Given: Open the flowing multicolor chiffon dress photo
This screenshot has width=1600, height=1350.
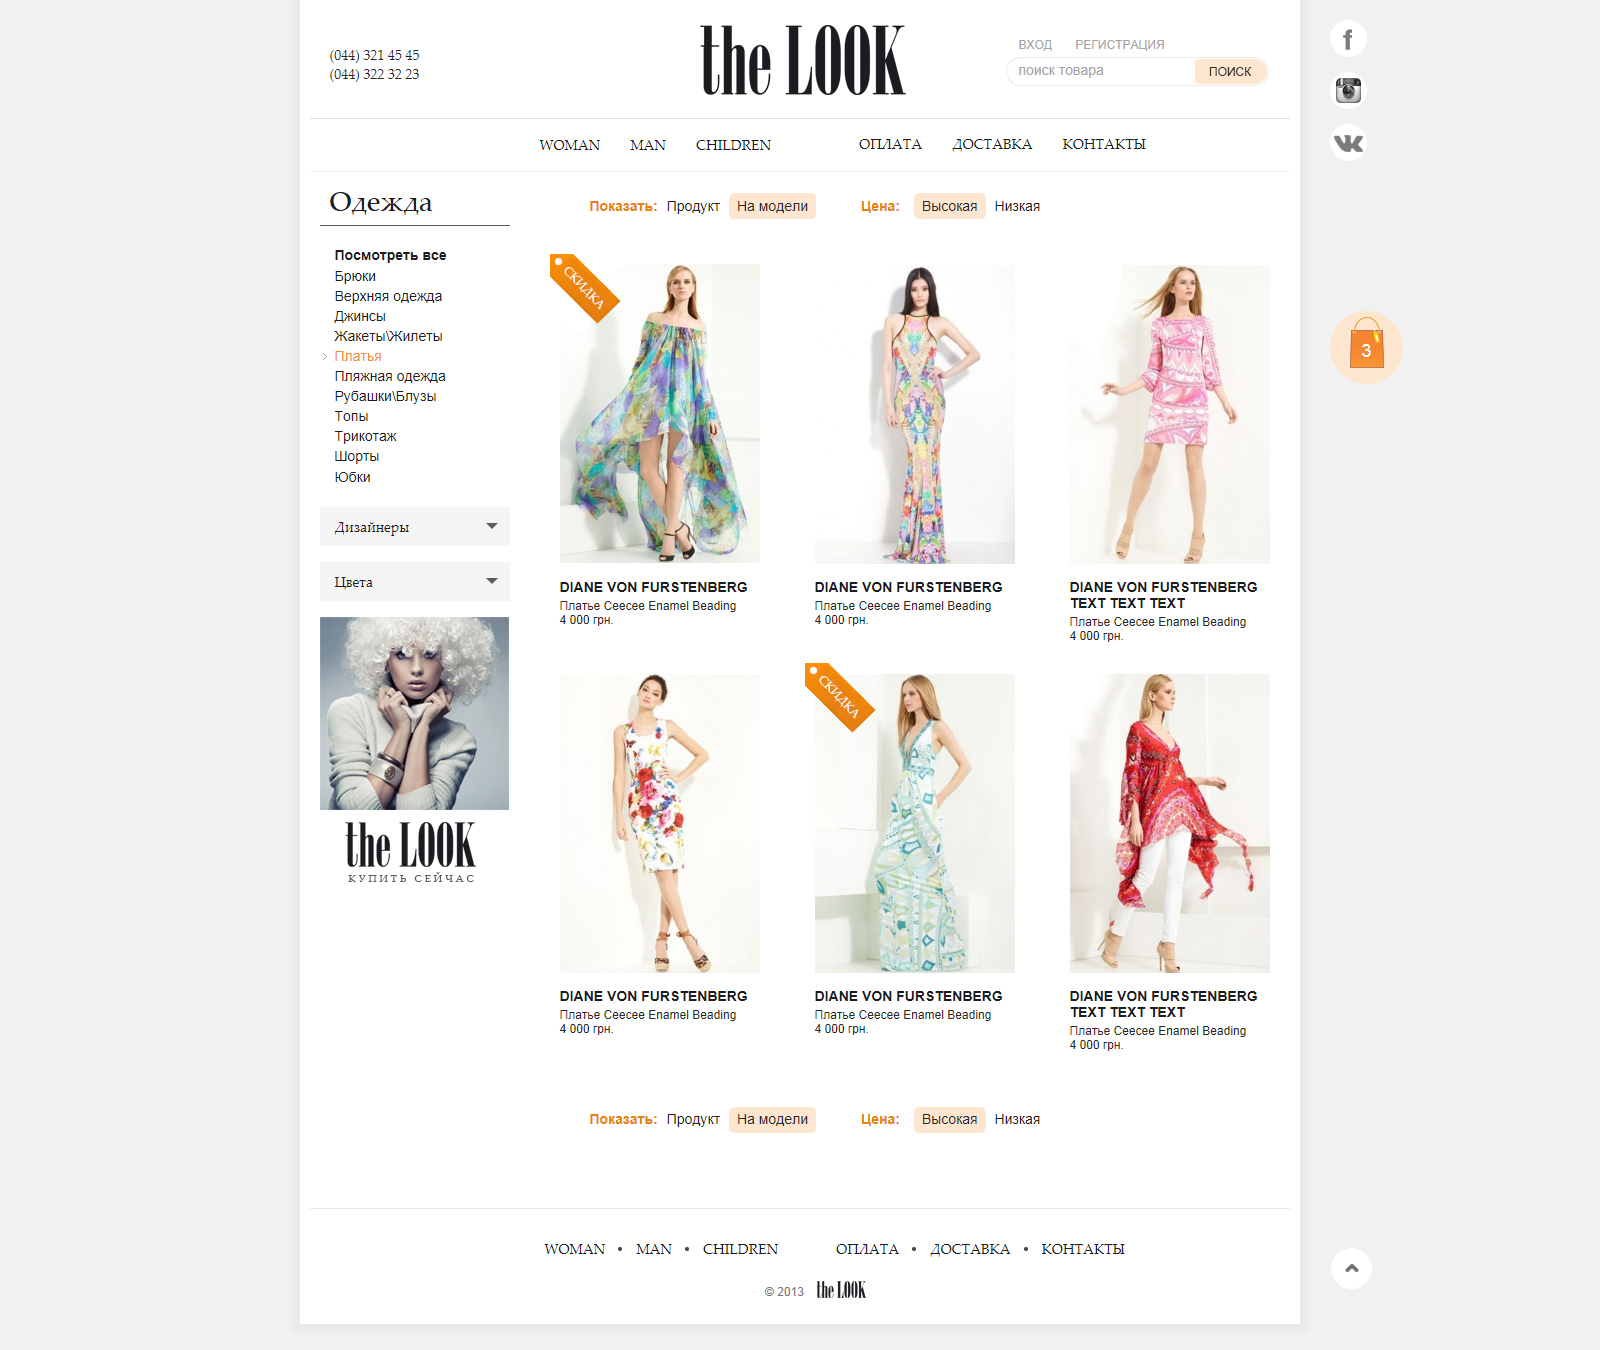Looking at the screenshot, I should (660, 414).
